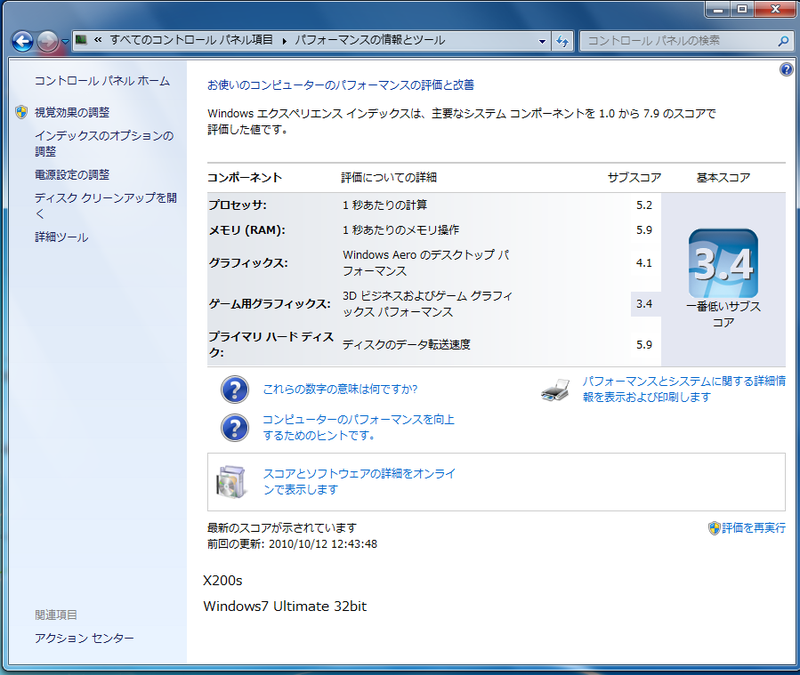Screen dimensions: 800x675
Task: Select the ゲーム用グラフィックス: row label
Action: (269, 304)
